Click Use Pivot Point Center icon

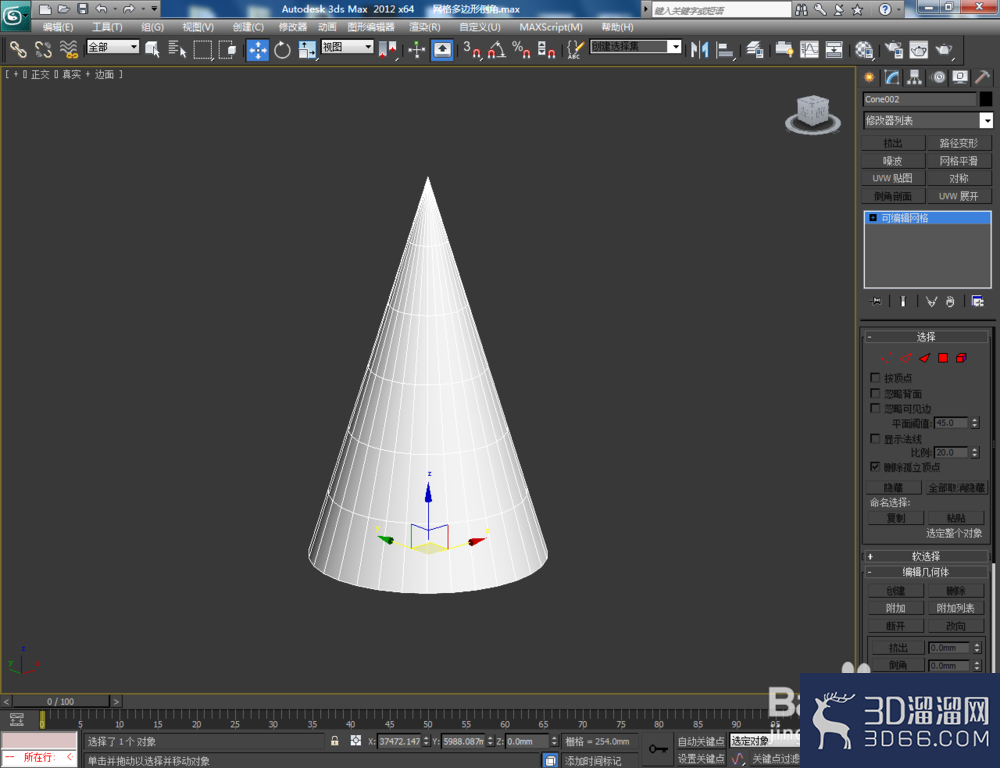(x=387, y=49)
